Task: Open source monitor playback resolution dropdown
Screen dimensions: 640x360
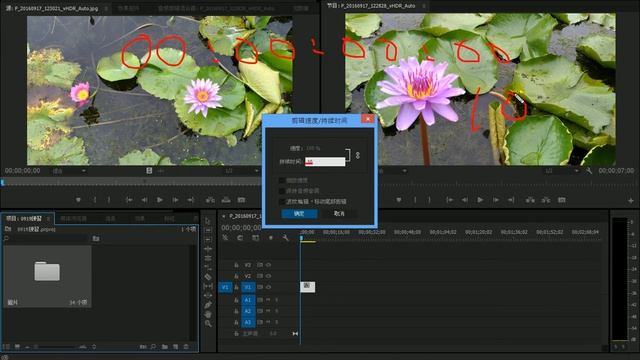Action: (242, 171)
